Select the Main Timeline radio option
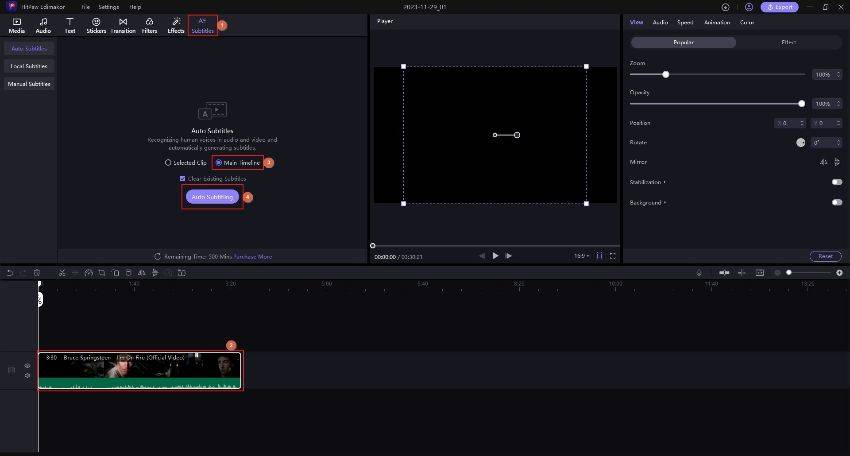Screen dimensions: 850x456 (220, 162)
